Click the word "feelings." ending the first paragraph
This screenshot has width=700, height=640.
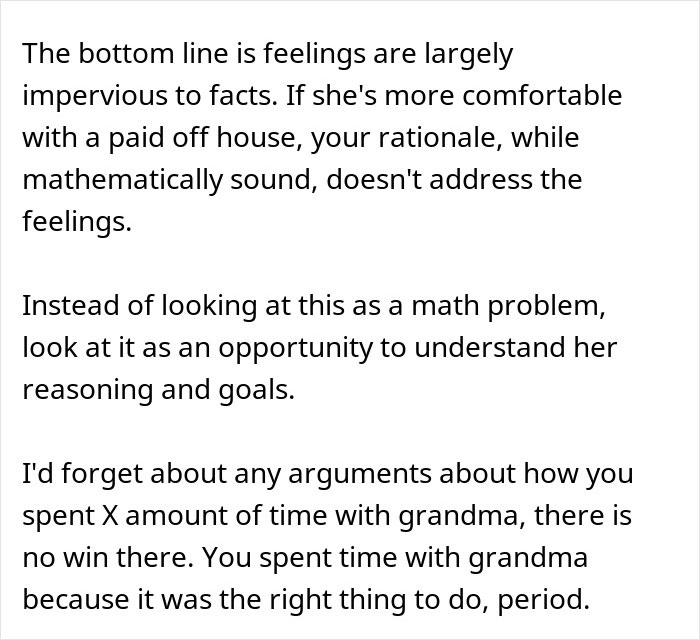(x=76, y=223)
